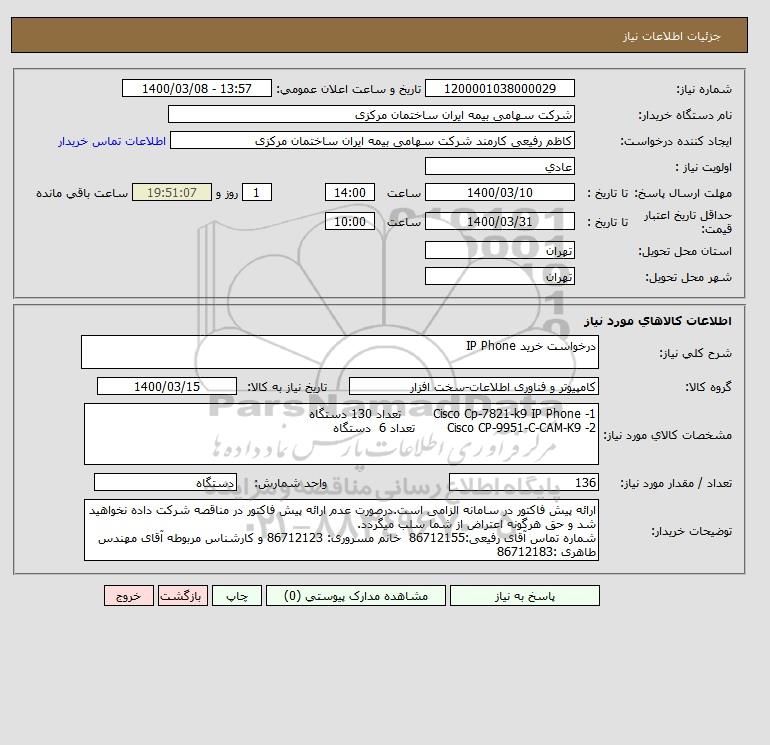This screenshot has height=745, width=770.
Task: Click label تاریخ و ساعت اعلان عمومی
Action: pos(349,89)
